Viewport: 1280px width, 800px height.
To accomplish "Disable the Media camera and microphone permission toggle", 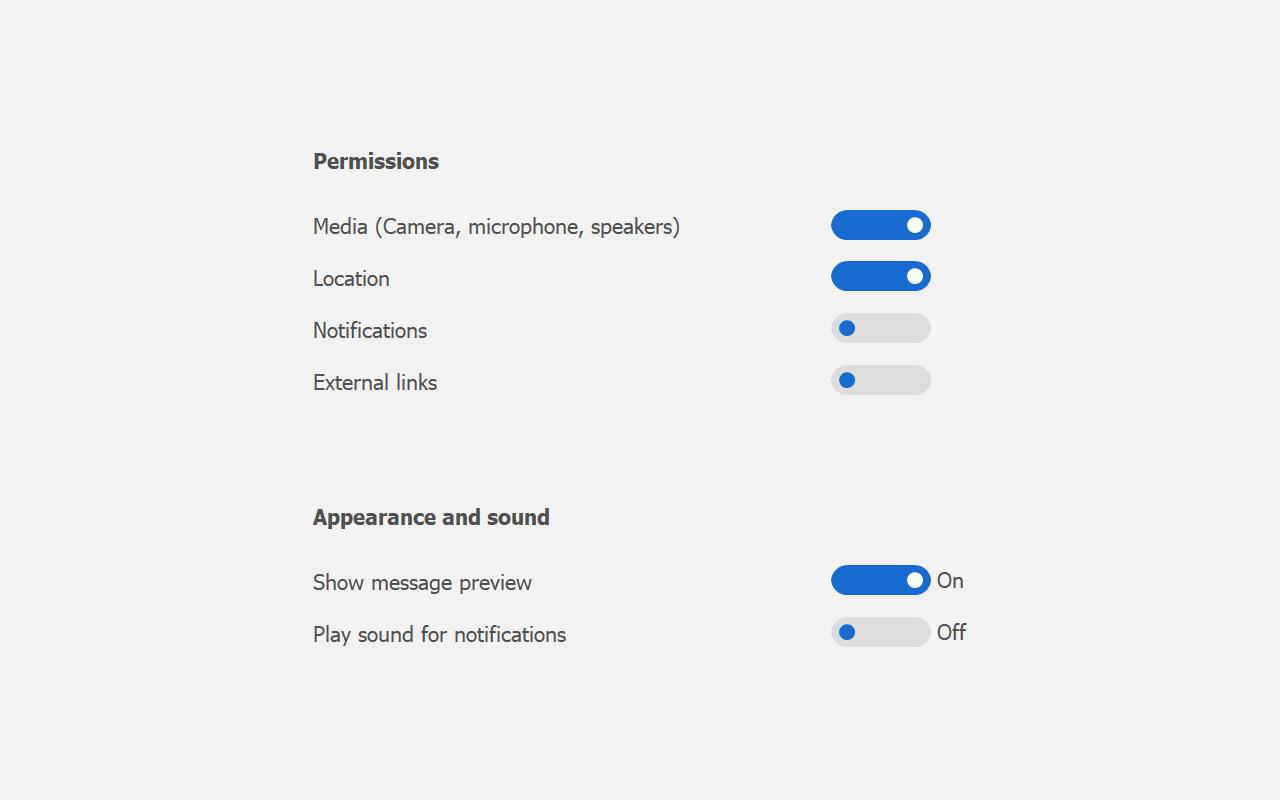I will click(x=880, y=225).
